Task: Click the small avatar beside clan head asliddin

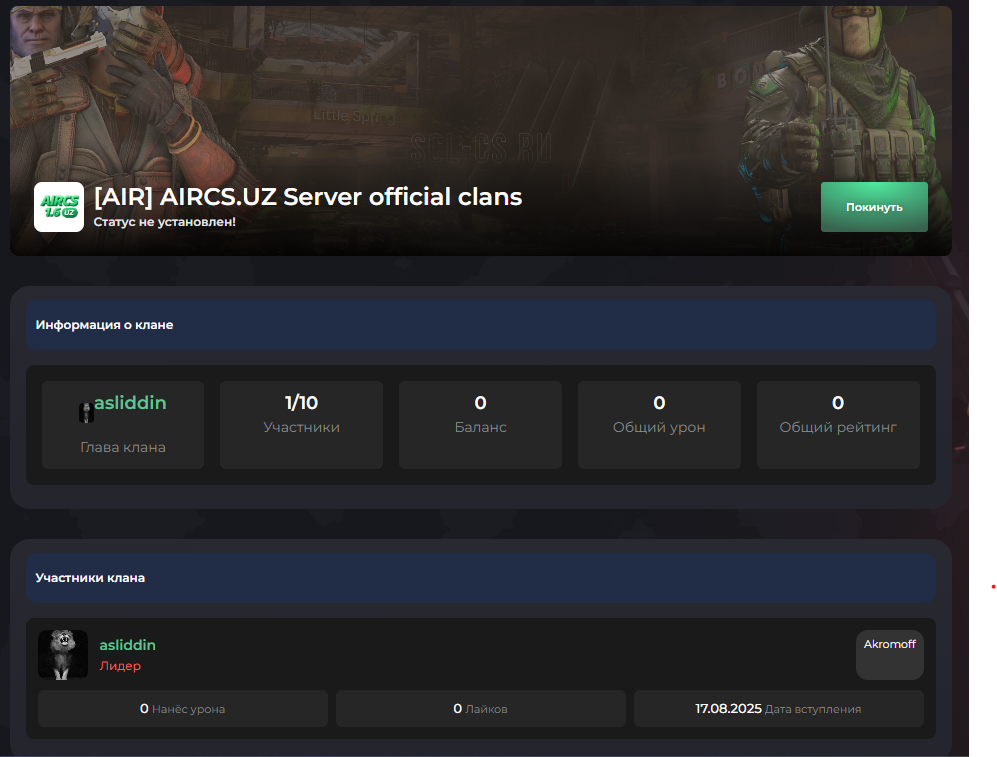Action: coord(86,413)
